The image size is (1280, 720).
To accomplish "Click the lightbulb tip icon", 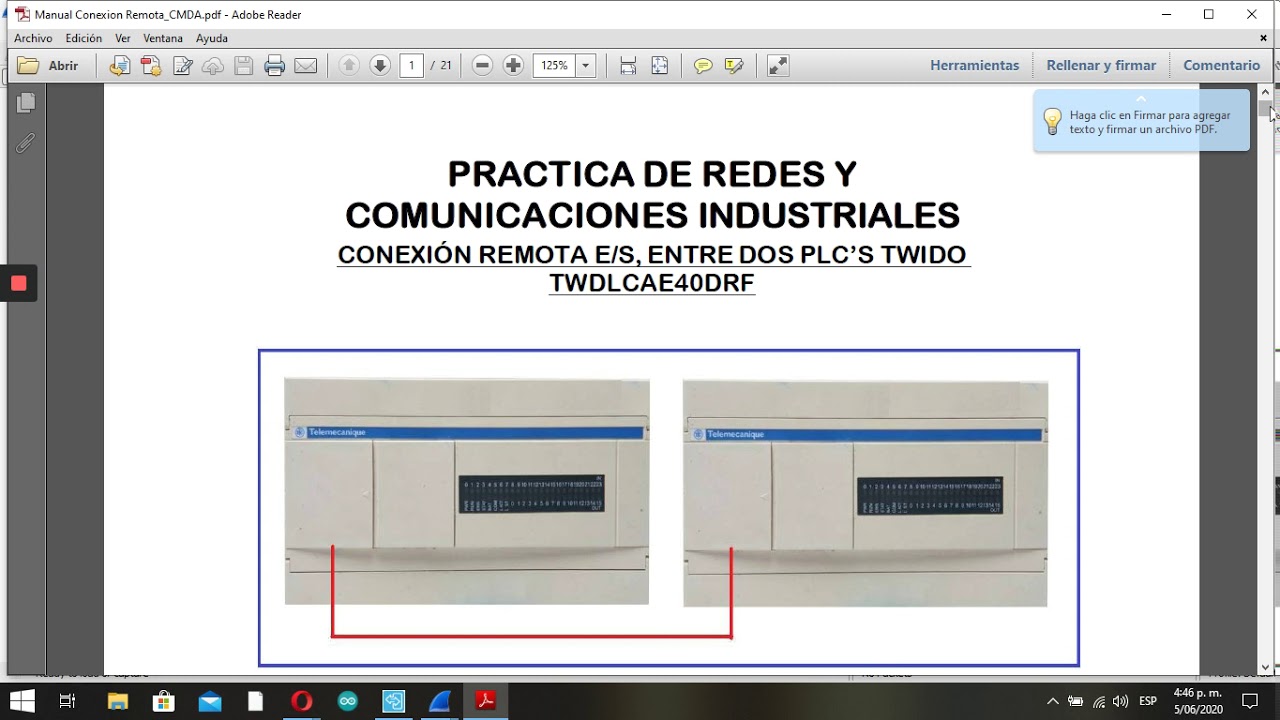I will tap(1052, 122).
